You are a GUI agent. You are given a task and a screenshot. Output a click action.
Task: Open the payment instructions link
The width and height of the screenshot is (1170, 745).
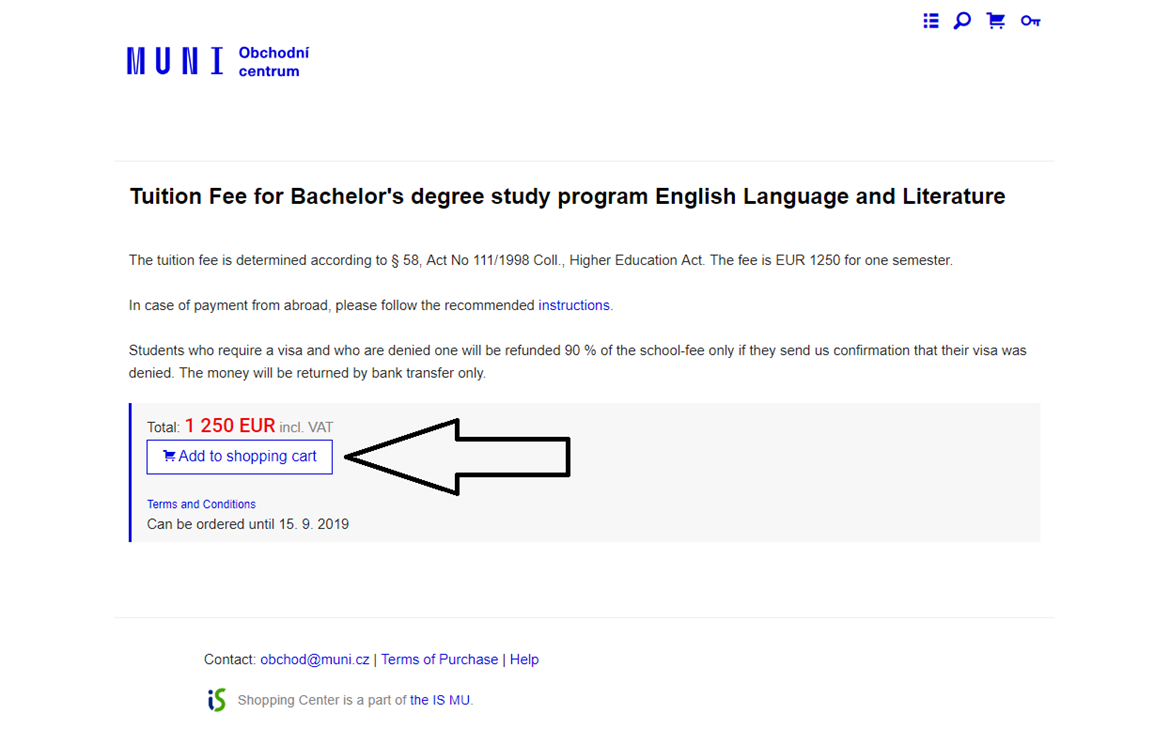pyautogui.click(x=573, y=305)
